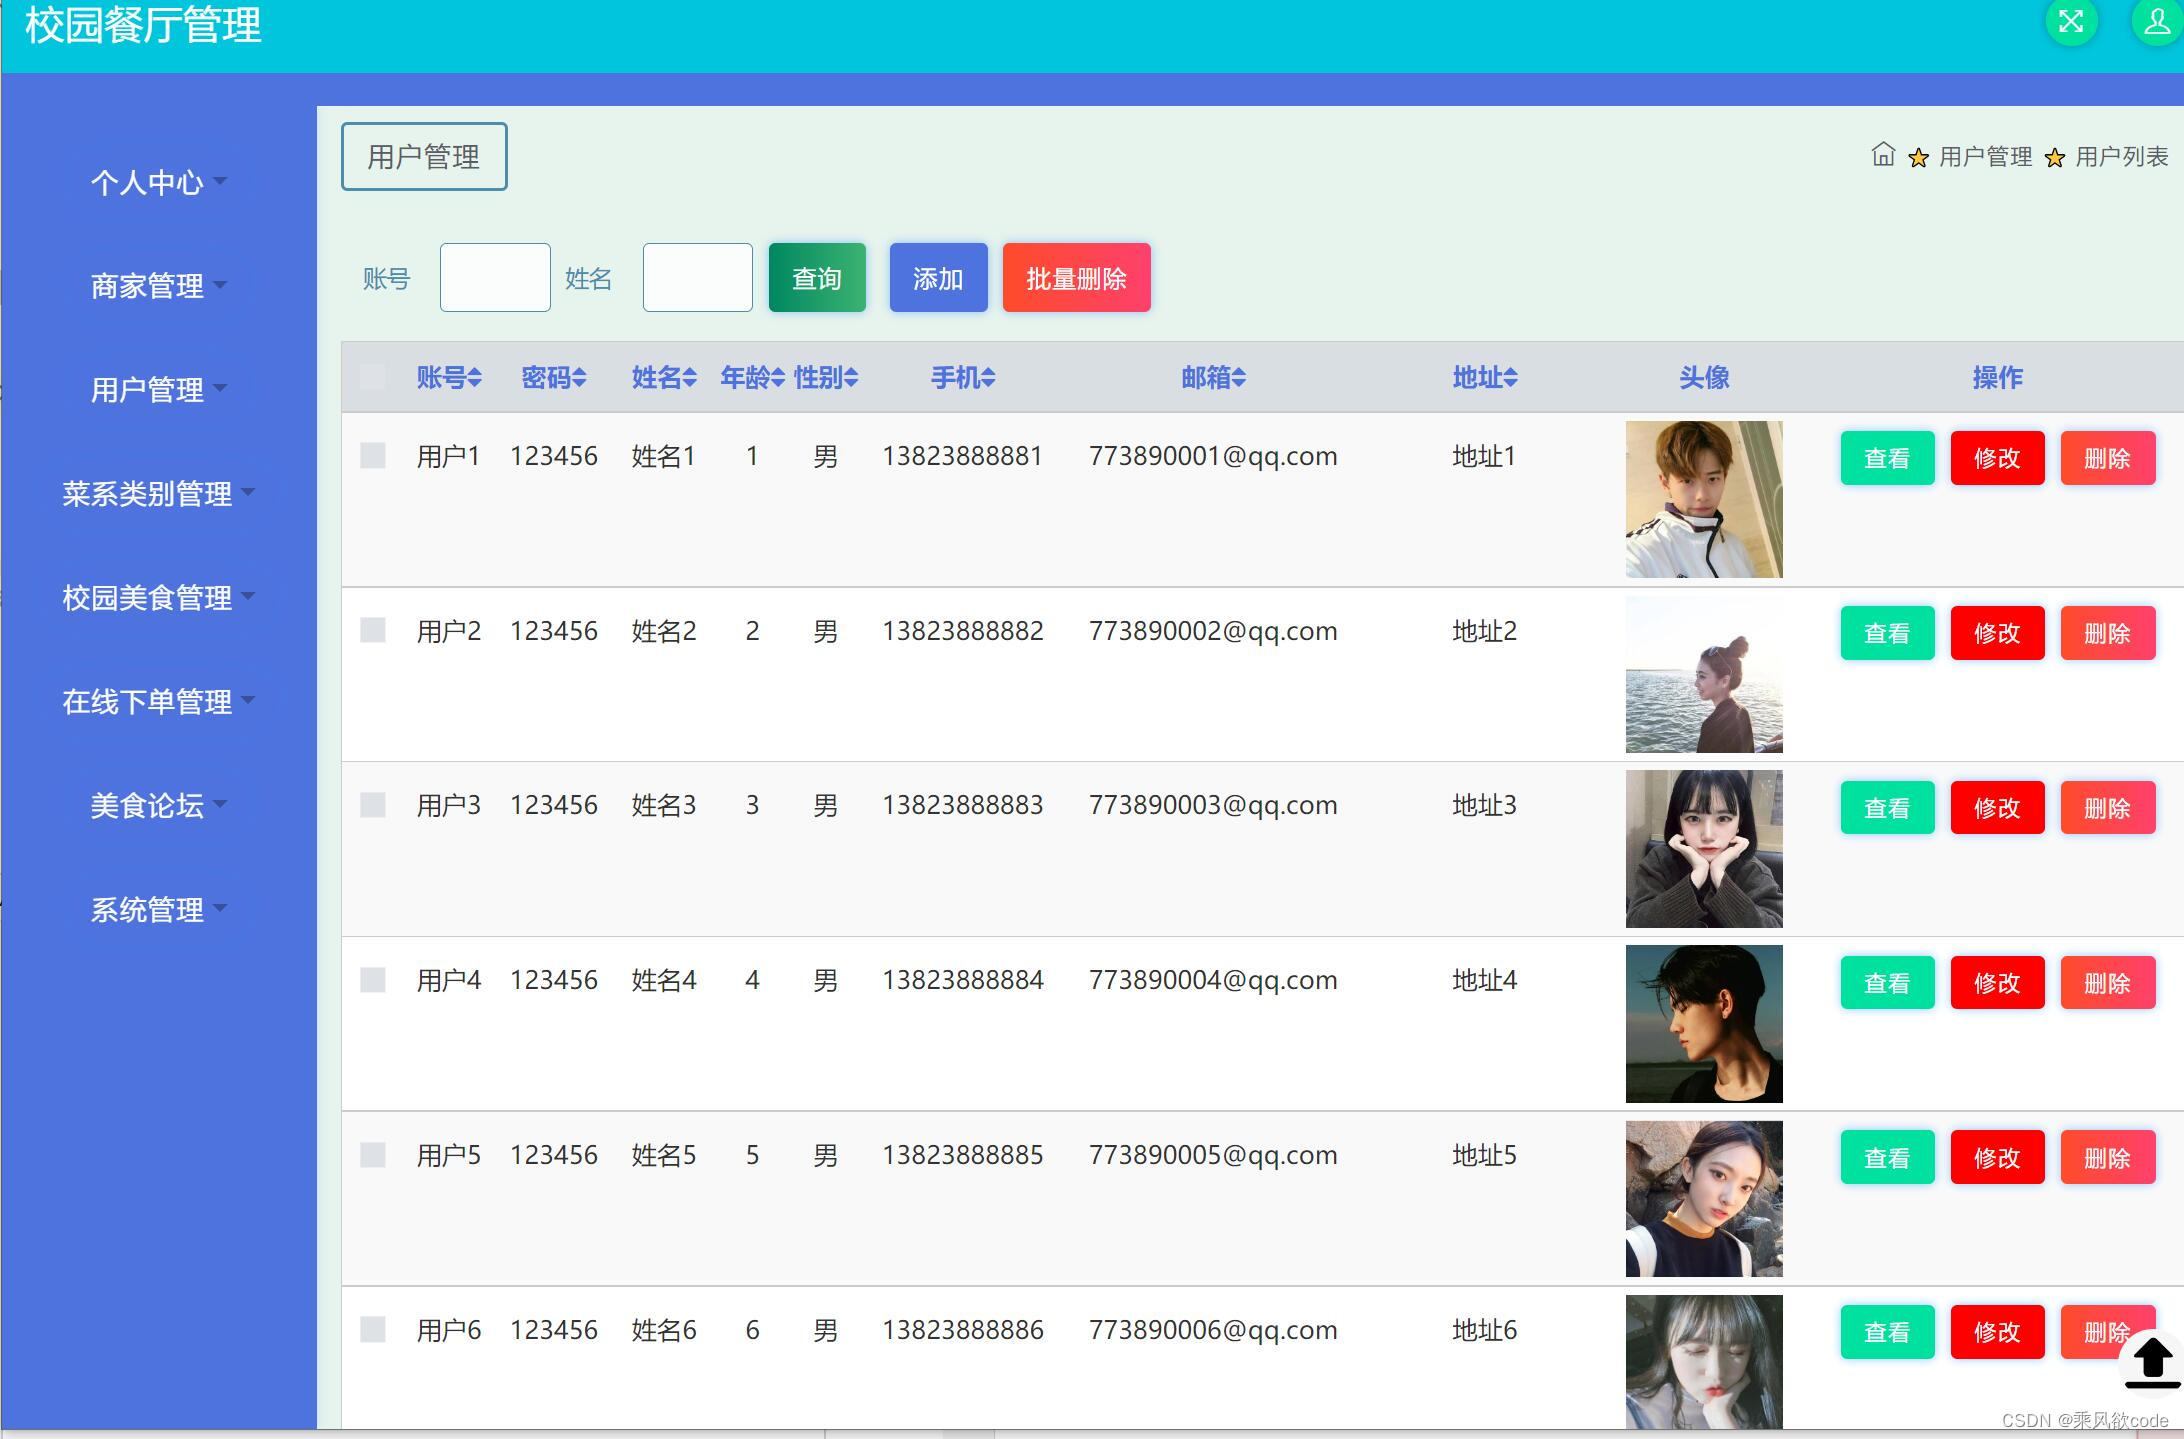Sort by 邮箱 column arrows

pos(1239,378)
